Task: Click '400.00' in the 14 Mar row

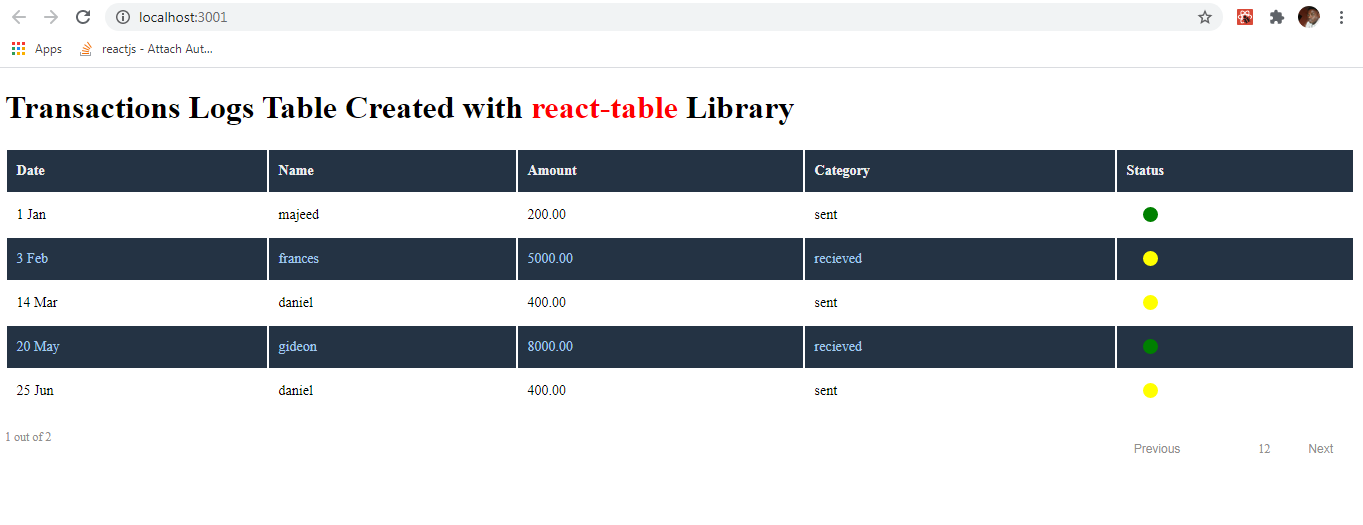Action: [x=547, y=302]
